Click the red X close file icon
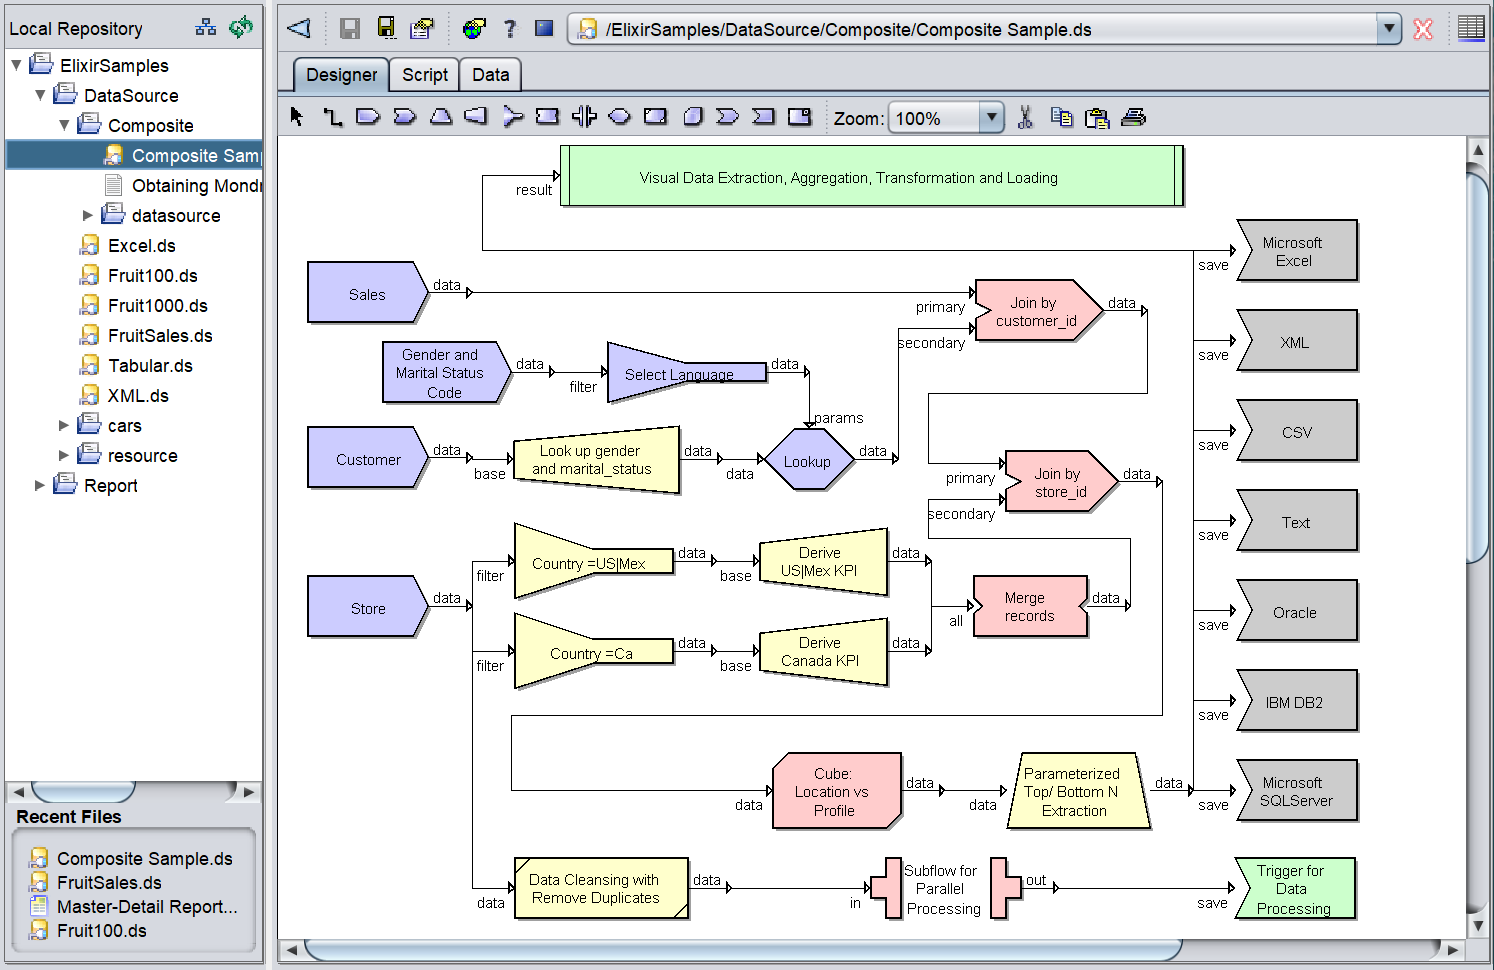The height and width of the screenshot is (970, 1494). pyautogui.click(x=1423, y=29)
